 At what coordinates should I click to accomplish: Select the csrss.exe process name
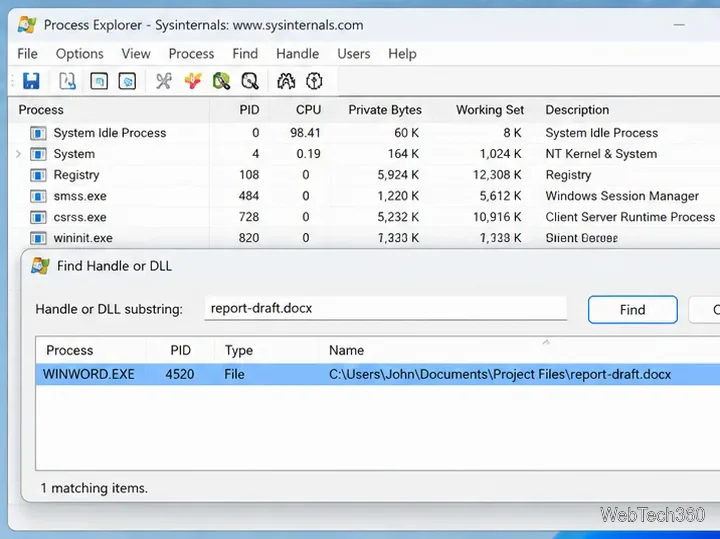(80, 217)
